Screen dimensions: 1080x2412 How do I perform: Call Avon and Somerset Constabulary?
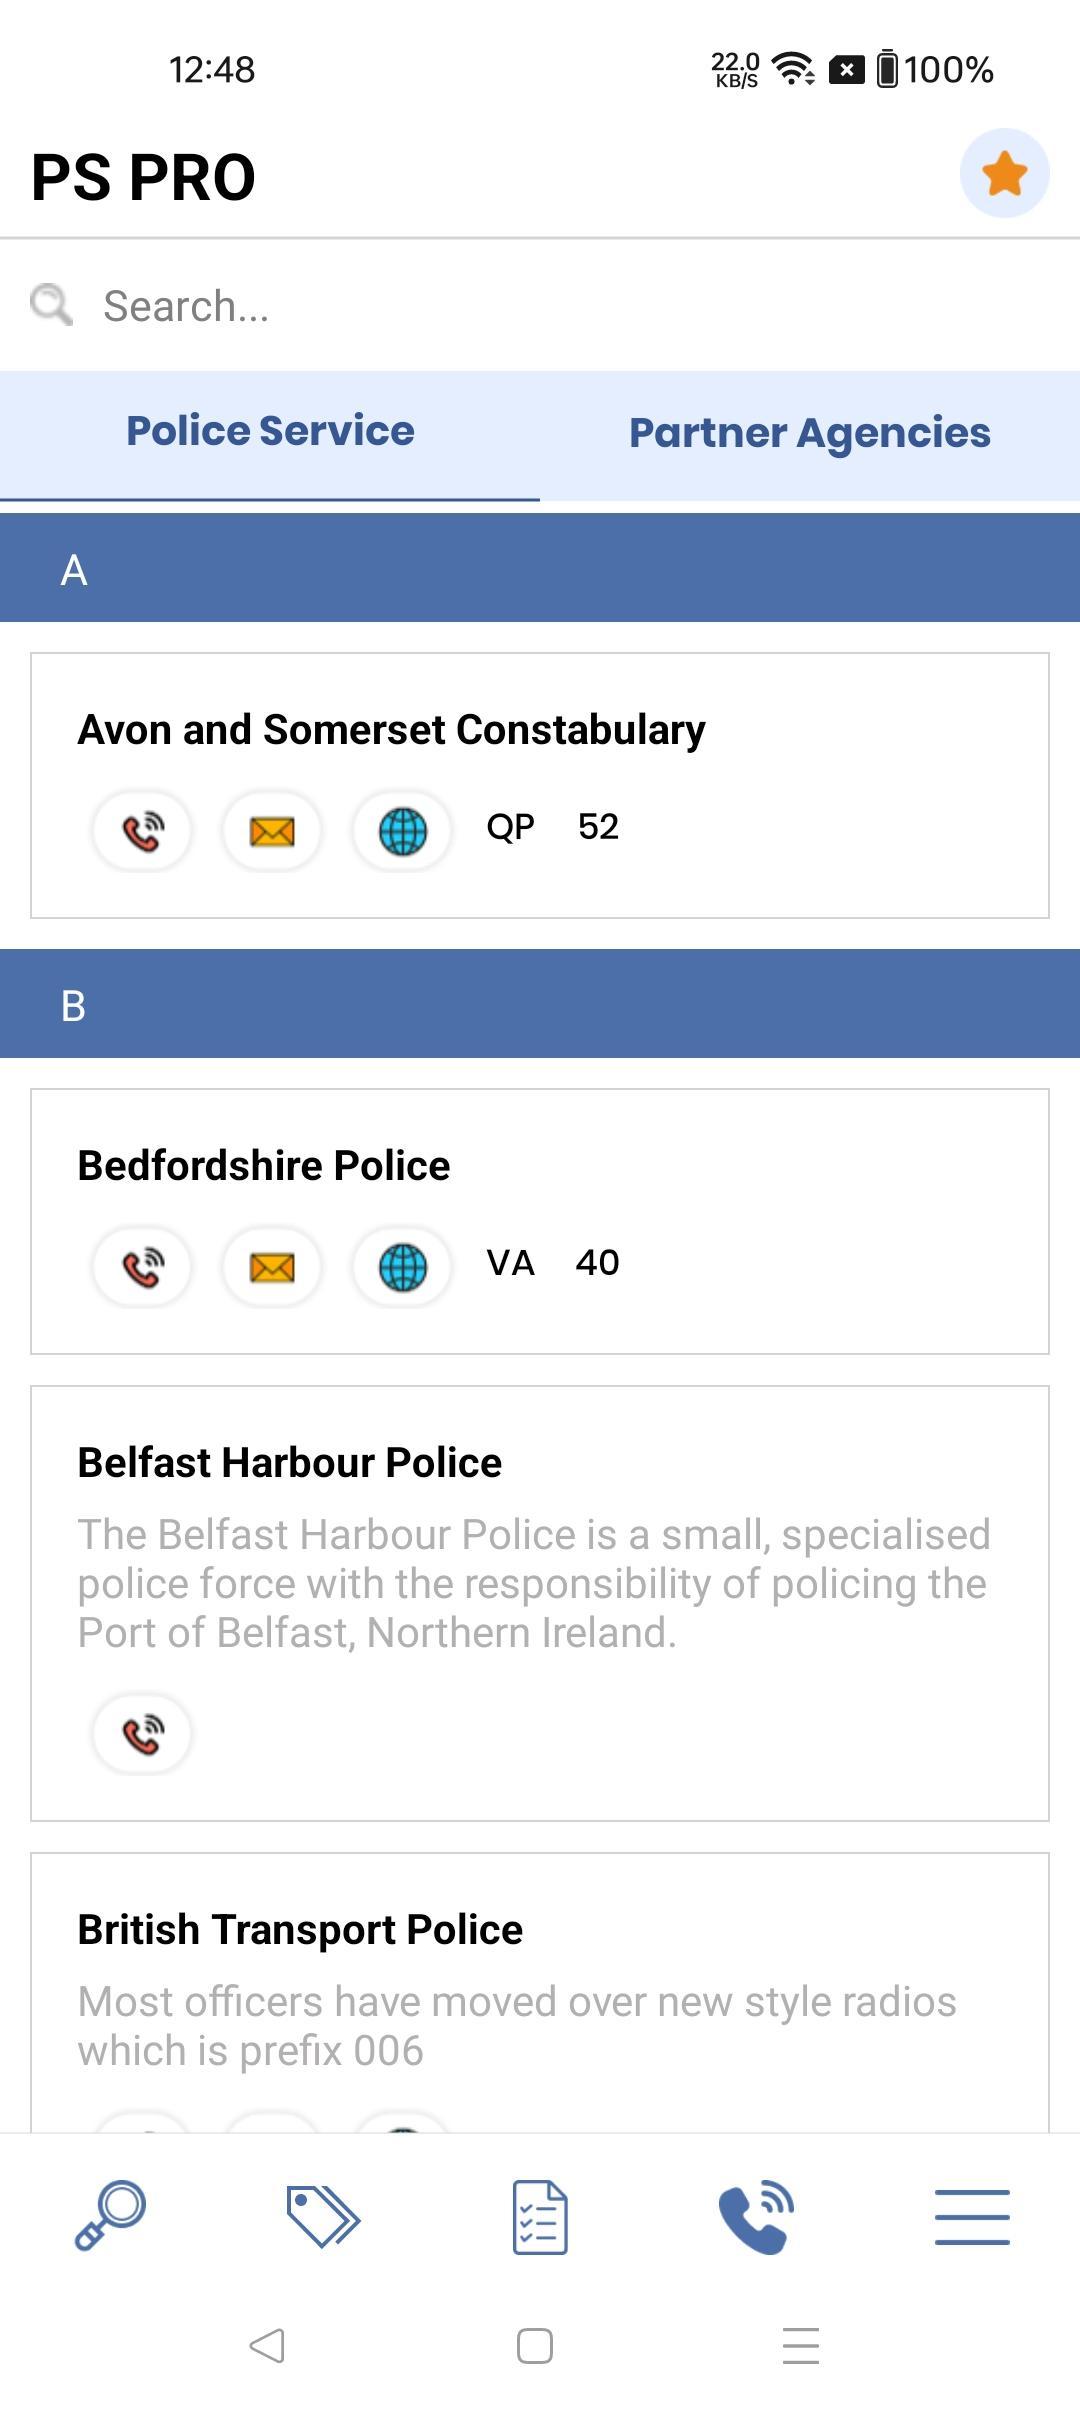(142, 831)
